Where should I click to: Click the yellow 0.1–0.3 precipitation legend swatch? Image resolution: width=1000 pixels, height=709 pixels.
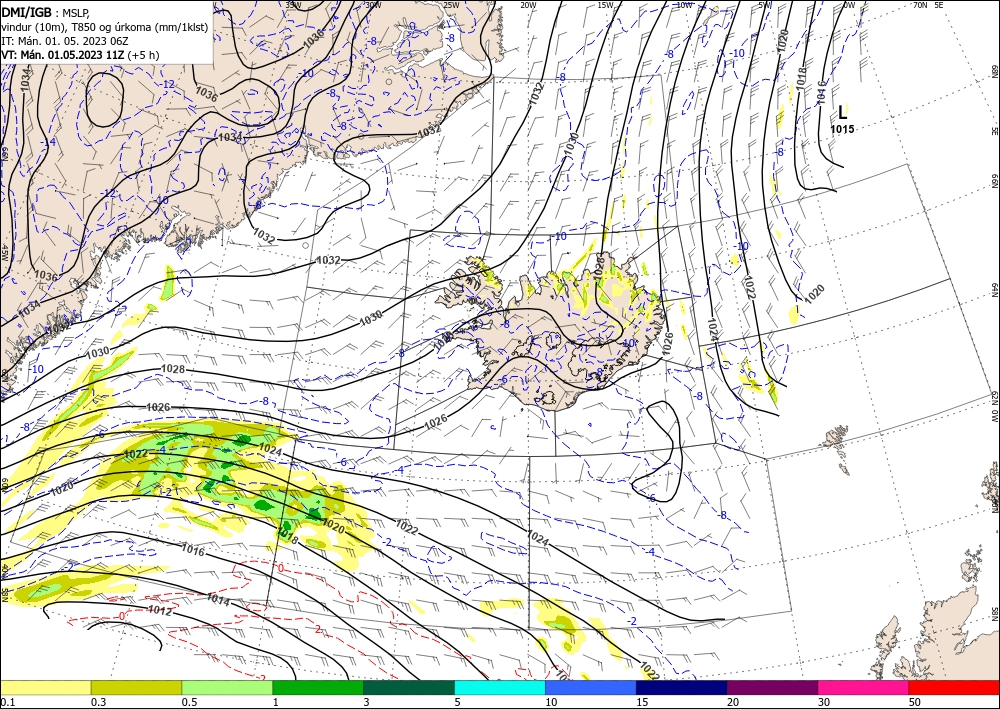(x=45, y=687)
